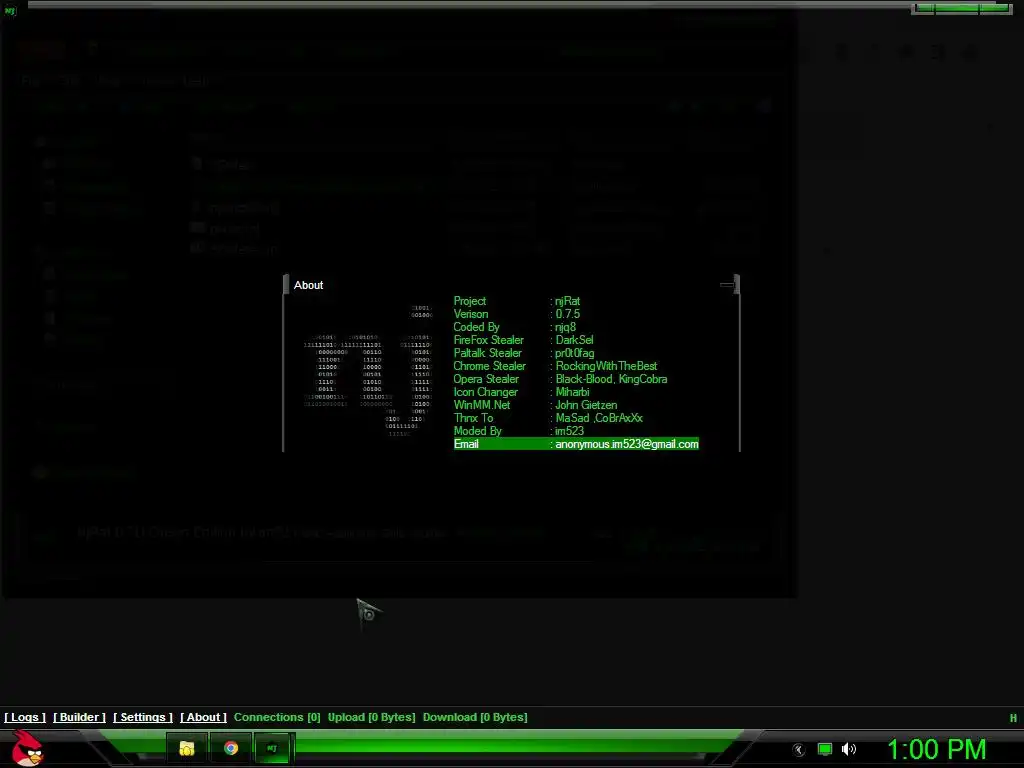This screenshot has height=768, width=1024.
Task: Click the green H indicator in status bar
Action: click(x=1013, y=718)
